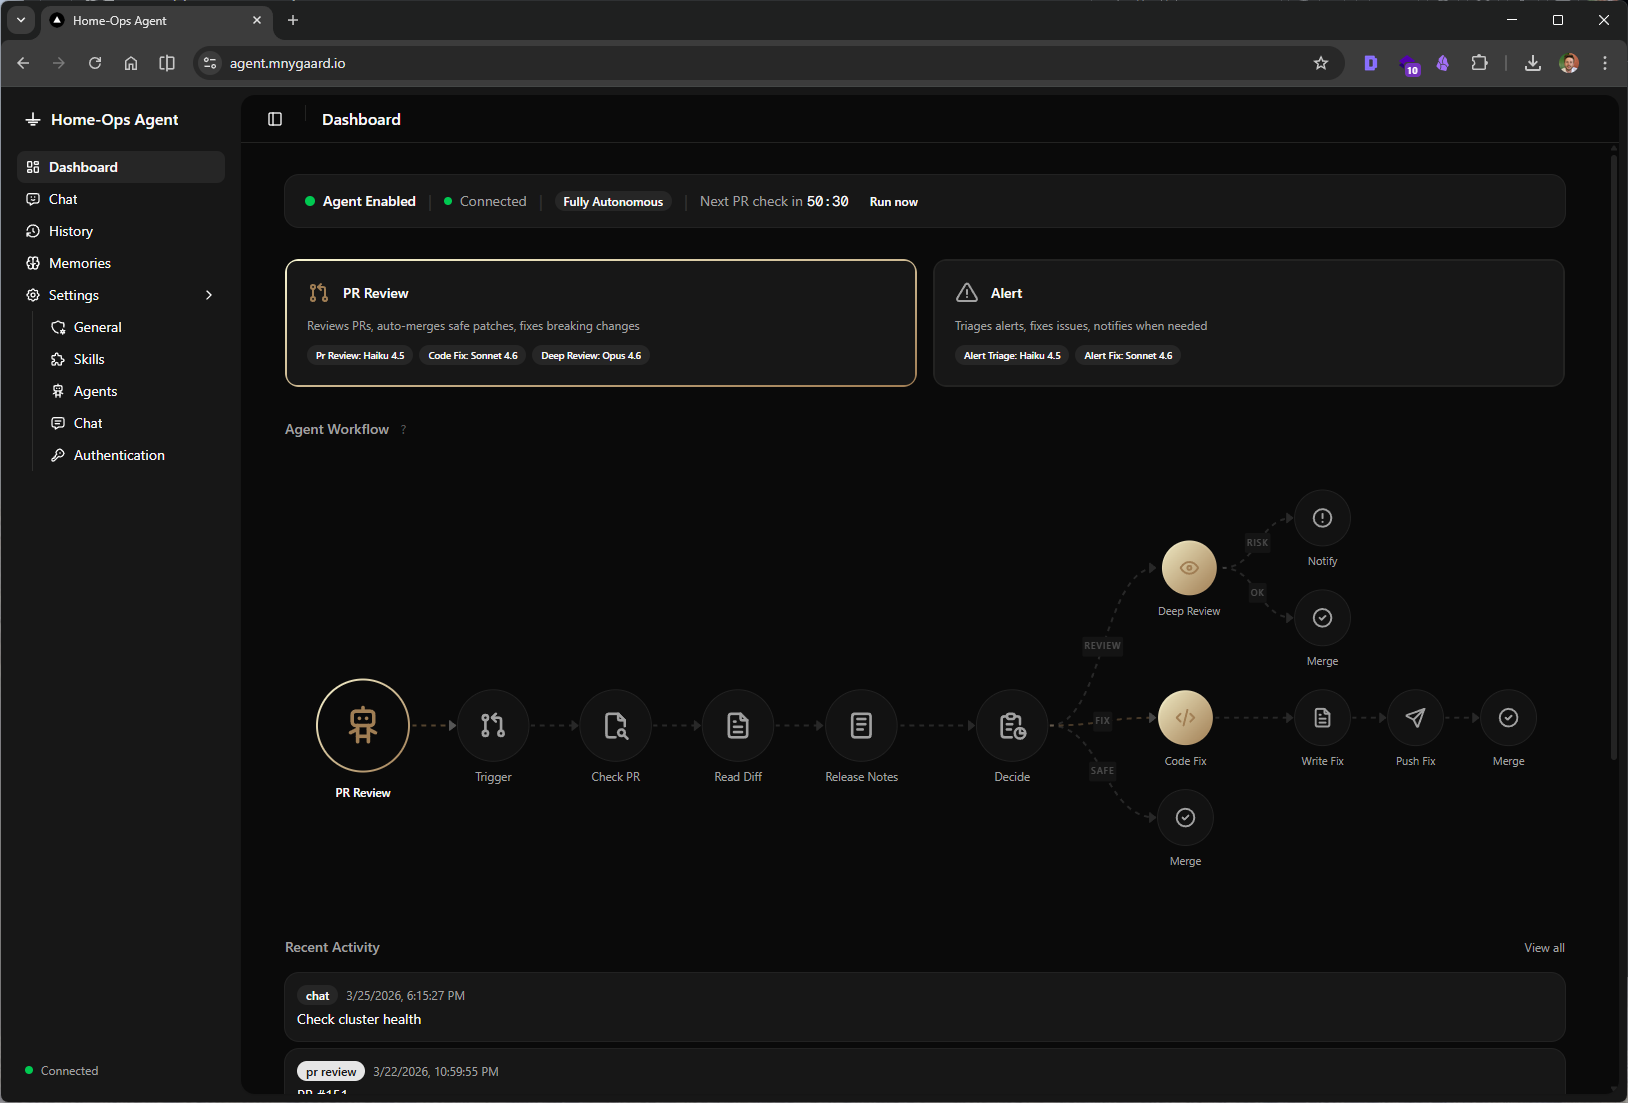Click the address bar URL
The width and height of the screenshot is (1628, 1103).
(288, 63)
